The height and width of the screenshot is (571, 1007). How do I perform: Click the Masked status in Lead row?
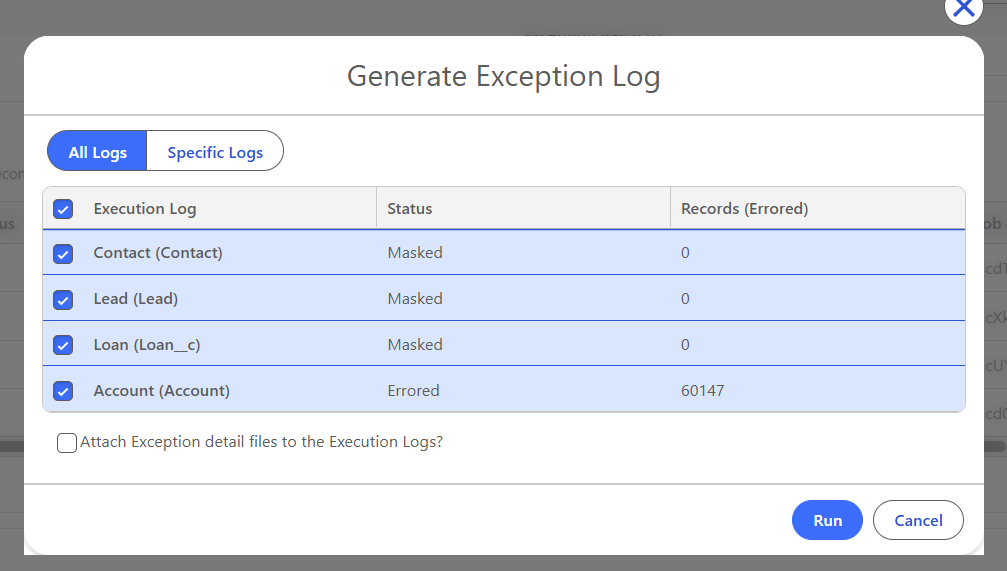(415, 299)
